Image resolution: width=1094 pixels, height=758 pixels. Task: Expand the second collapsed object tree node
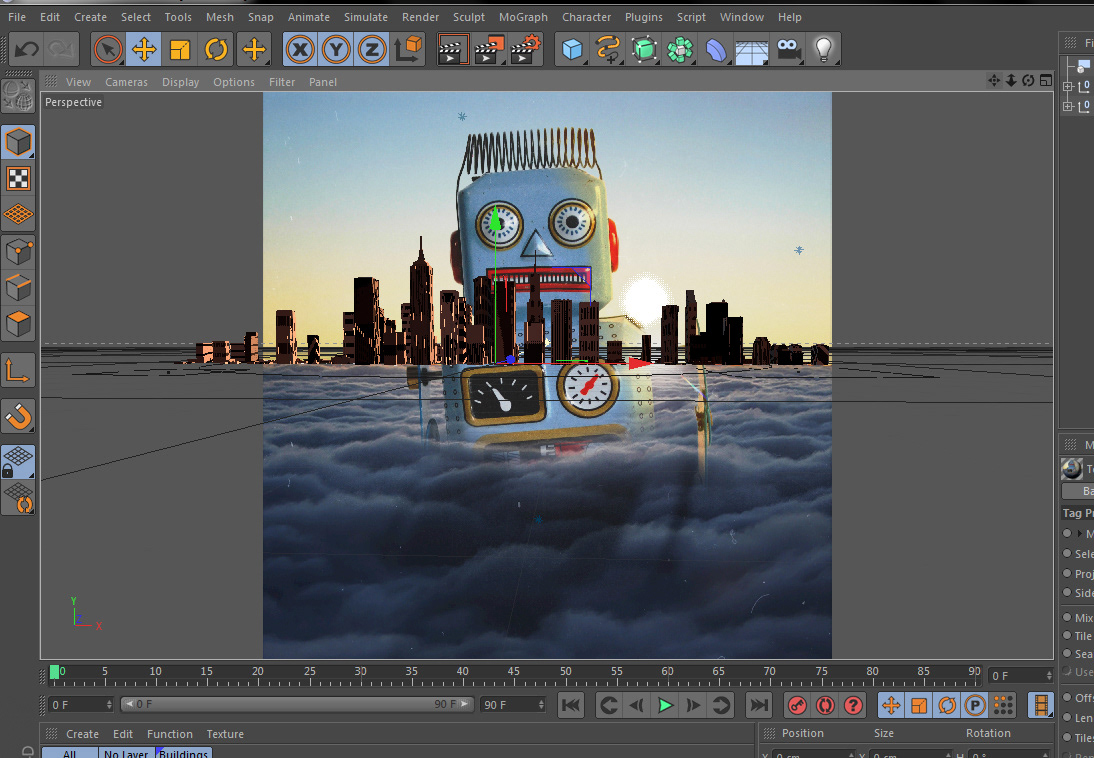(1068, 106)
